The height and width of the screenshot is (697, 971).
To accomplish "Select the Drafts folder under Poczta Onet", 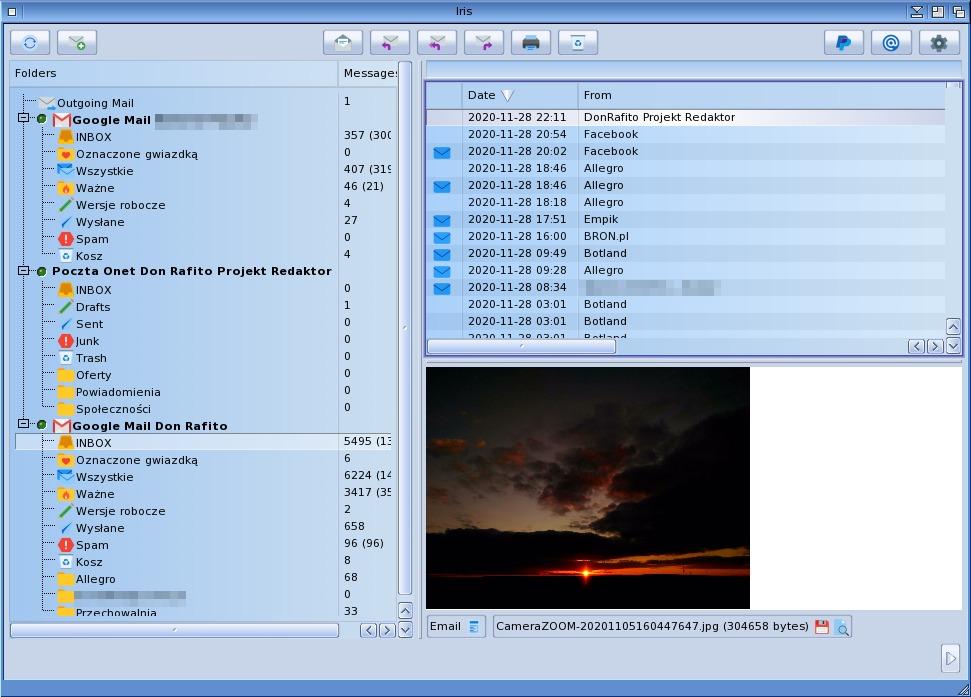I will pos(93,307).
